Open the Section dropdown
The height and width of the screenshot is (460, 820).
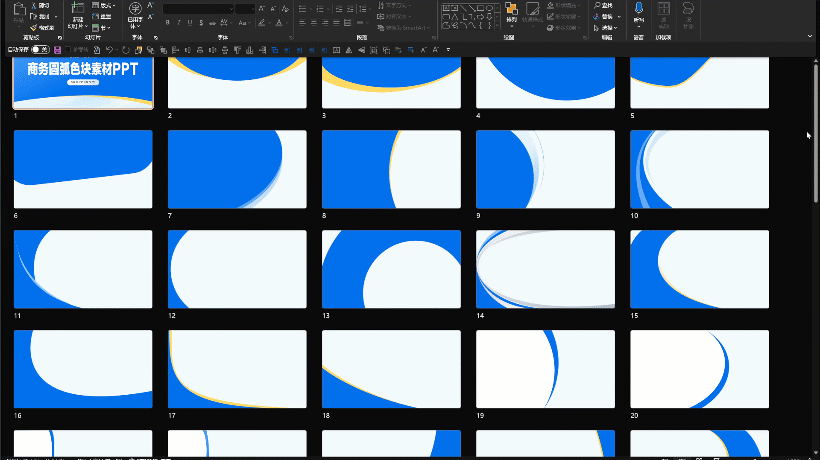[101, 28]
